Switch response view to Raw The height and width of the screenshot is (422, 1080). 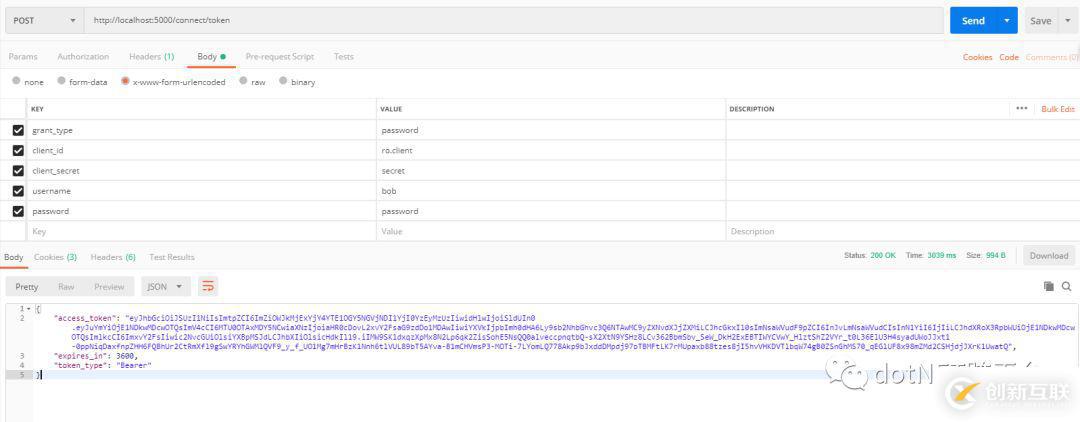pos(66,286)
